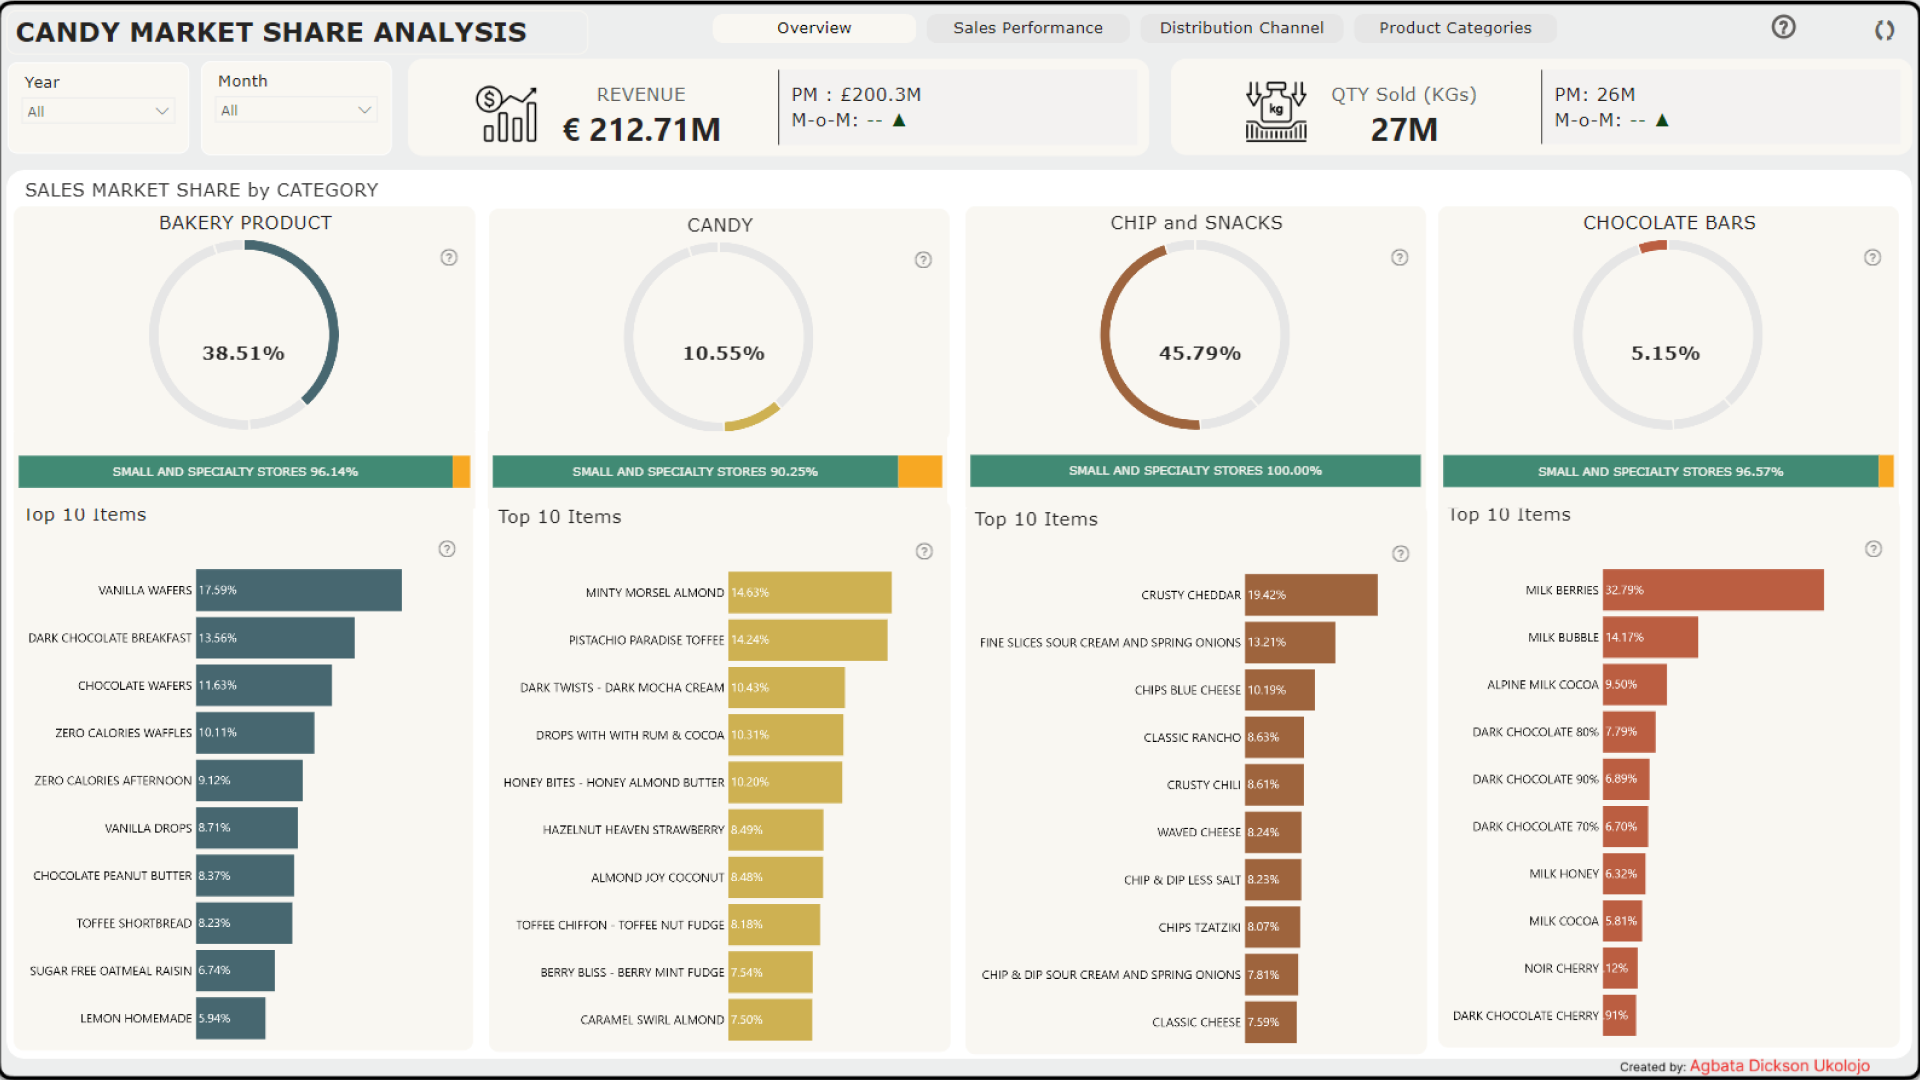This screenshot has height=1080, width=1920.
Task: Select Chip Small and Specialty Stores 100.00% bar
Action: tap(1195, 470)
